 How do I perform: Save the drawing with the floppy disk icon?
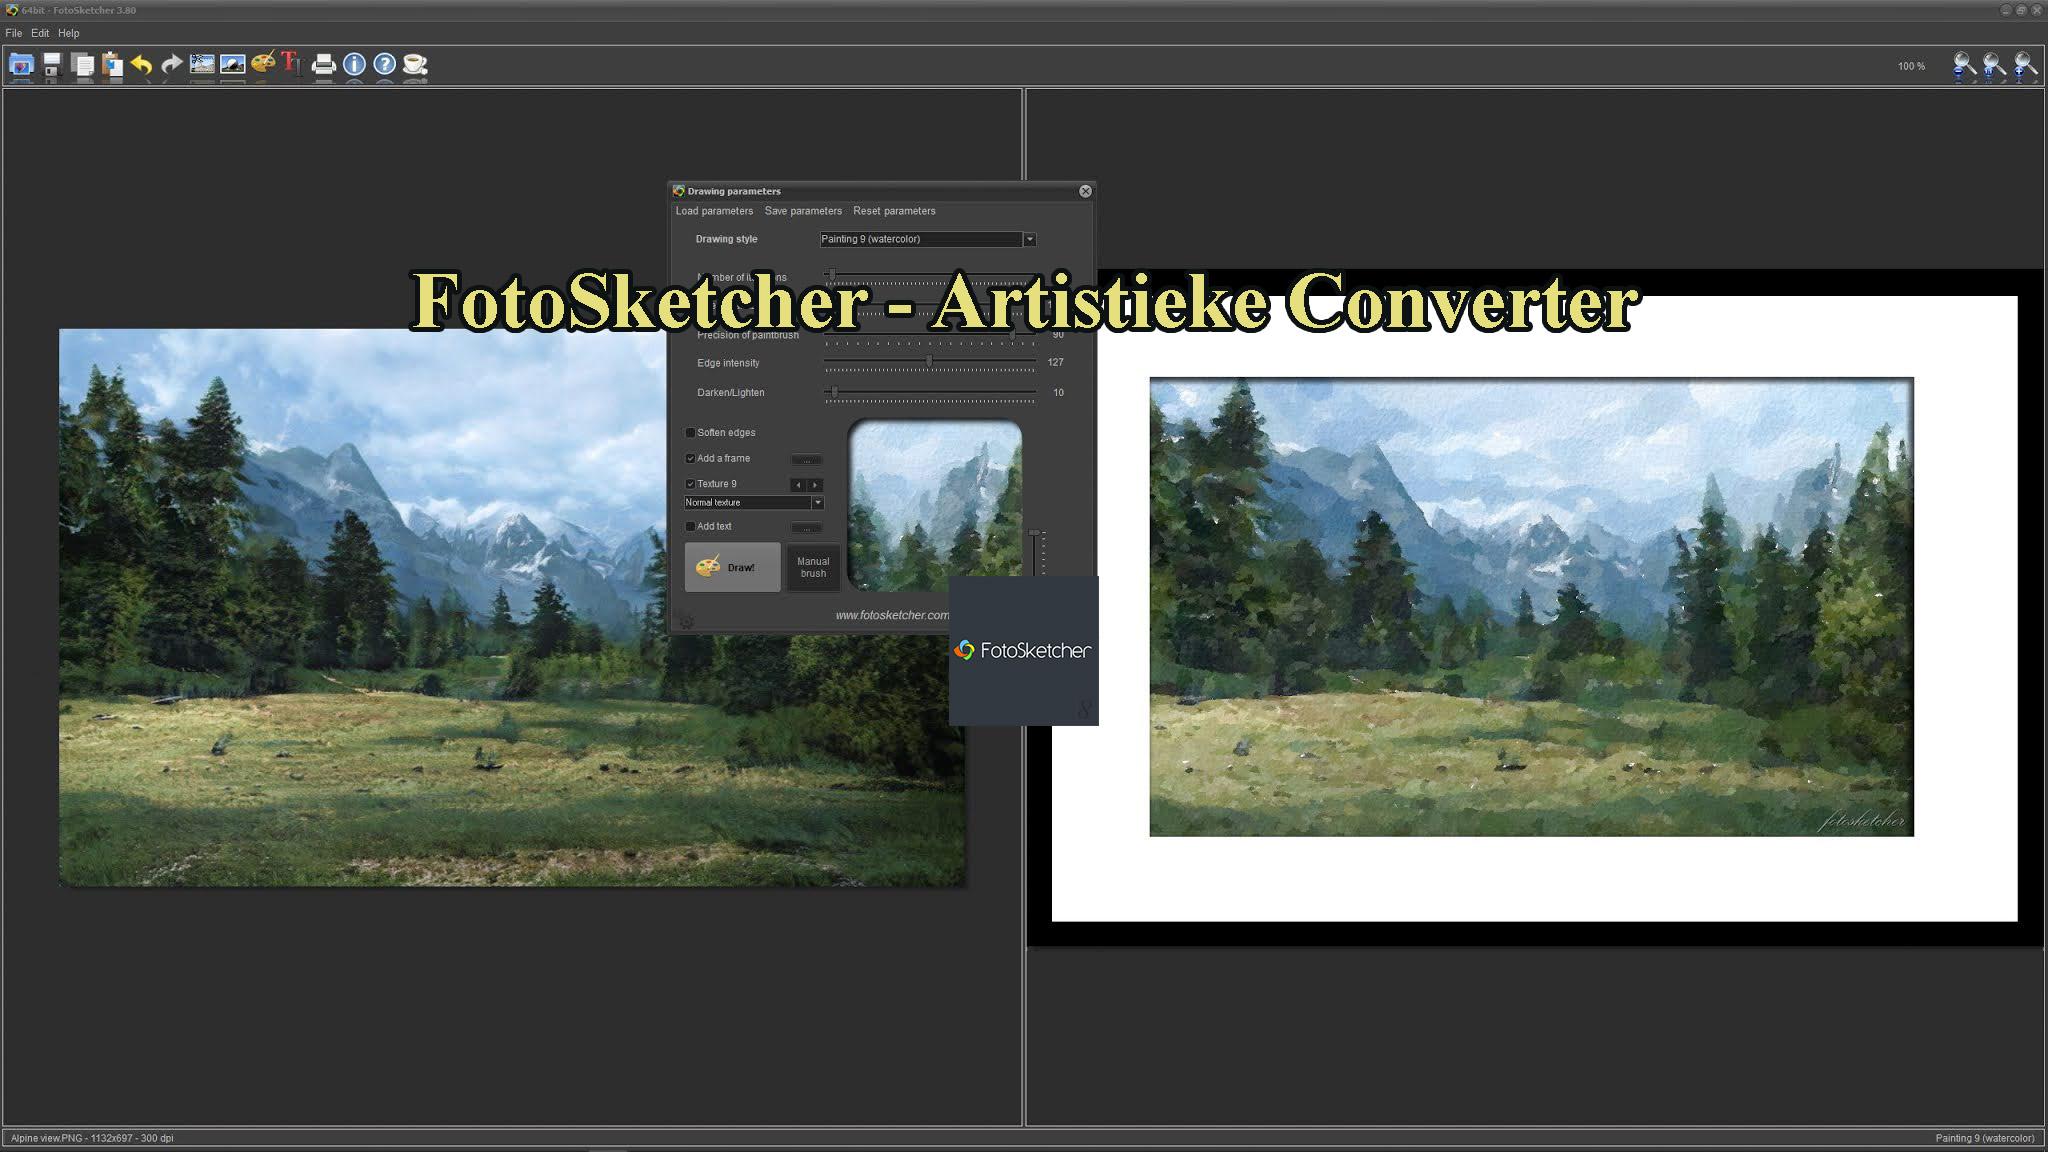(52, 65)
